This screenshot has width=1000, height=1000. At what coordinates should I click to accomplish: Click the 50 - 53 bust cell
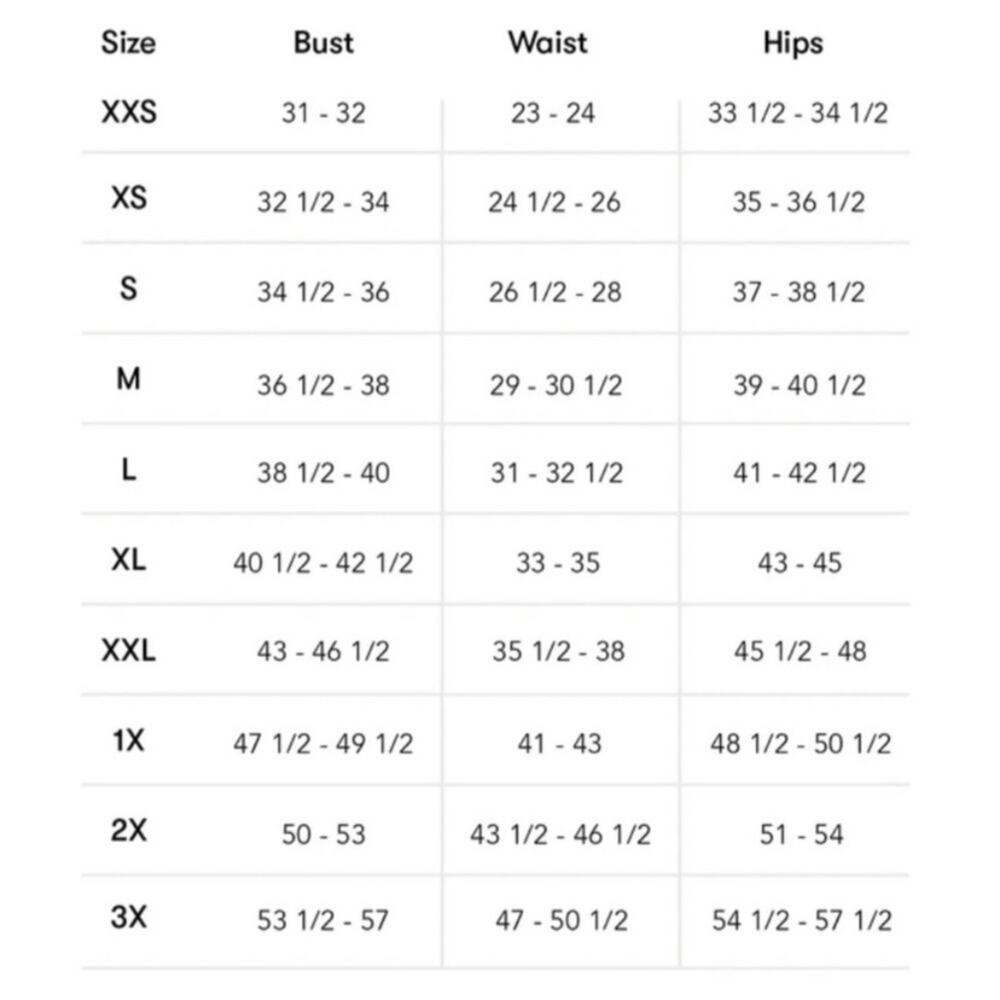(324, 834)
